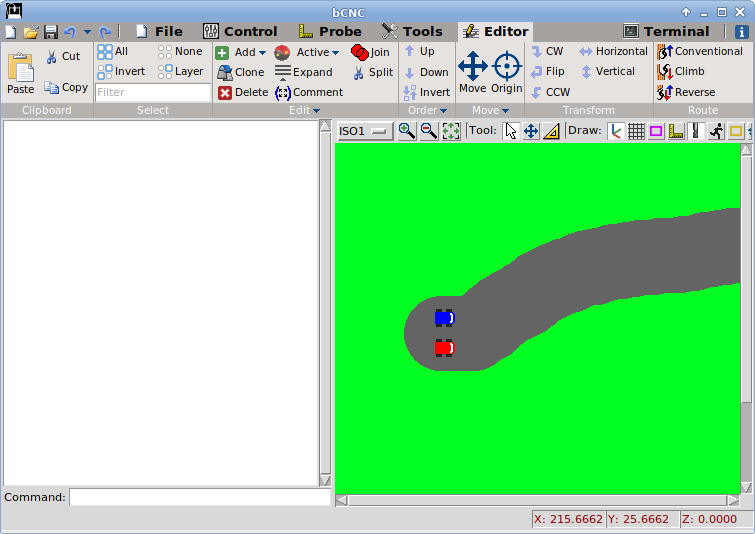
Task: Open the ISO1 view dropdown
Action: (x=366, y=131)
